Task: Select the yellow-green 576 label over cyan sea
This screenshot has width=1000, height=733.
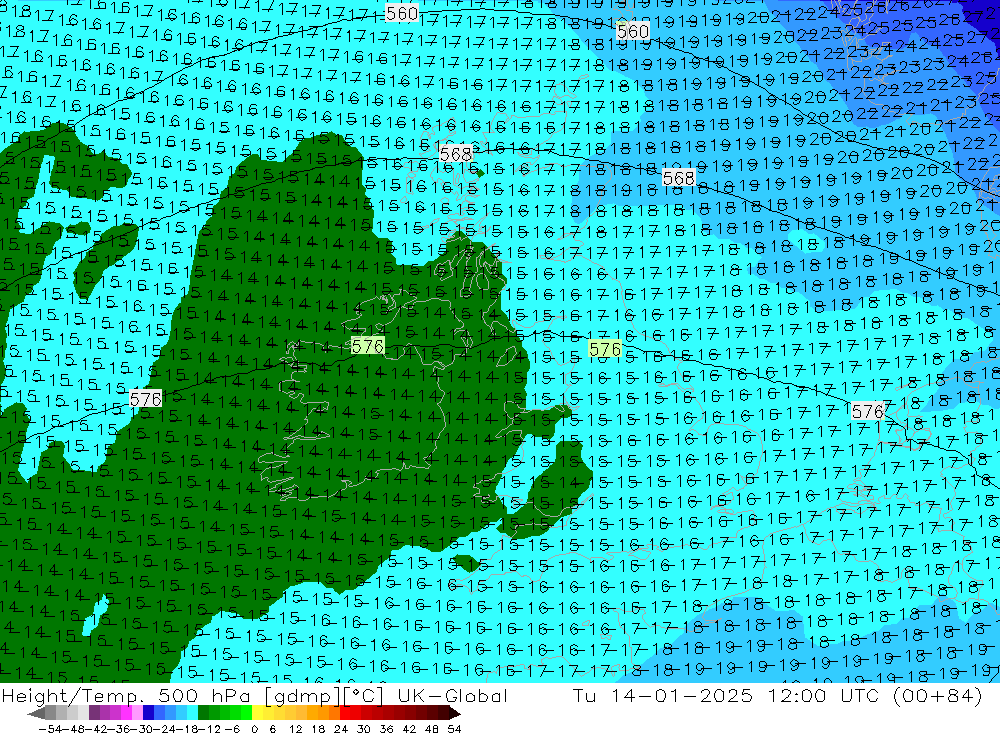Action: pyautogui.click(x=605, y=349)
